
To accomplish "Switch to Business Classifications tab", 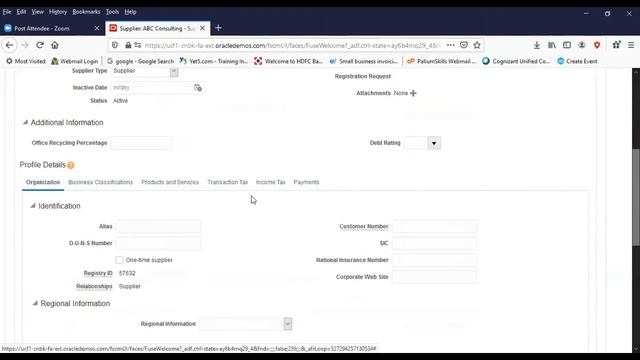I will [x=100, y=182].
